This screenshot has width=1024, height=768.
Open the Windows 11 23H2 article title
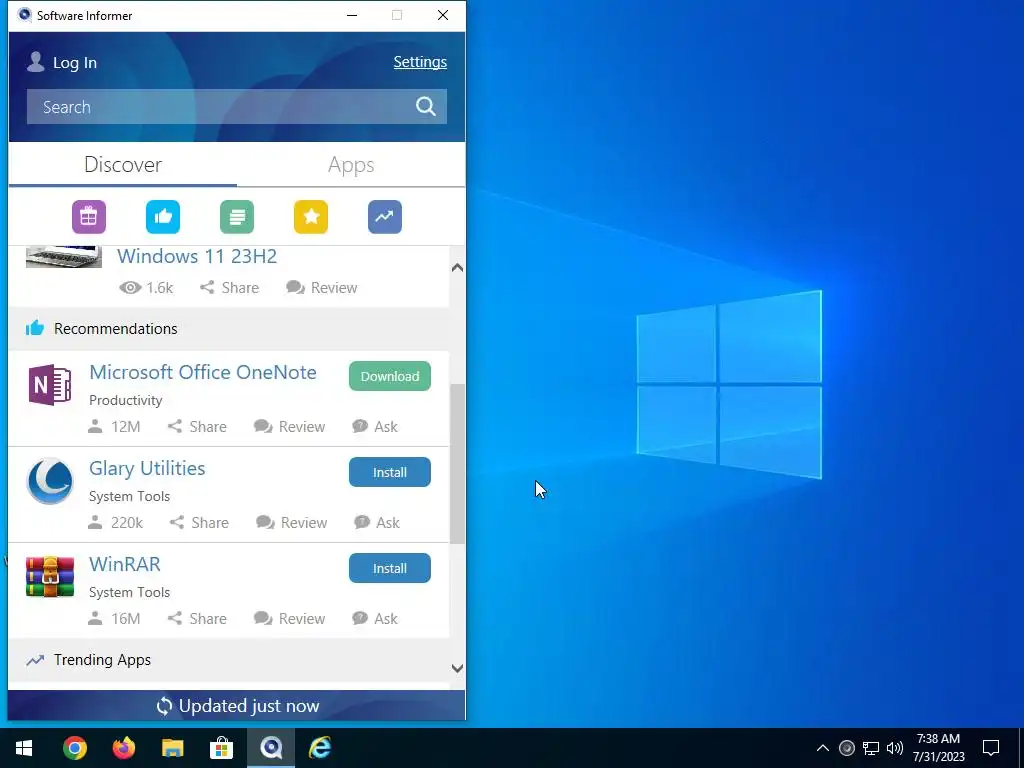click(x=197, y=256)
